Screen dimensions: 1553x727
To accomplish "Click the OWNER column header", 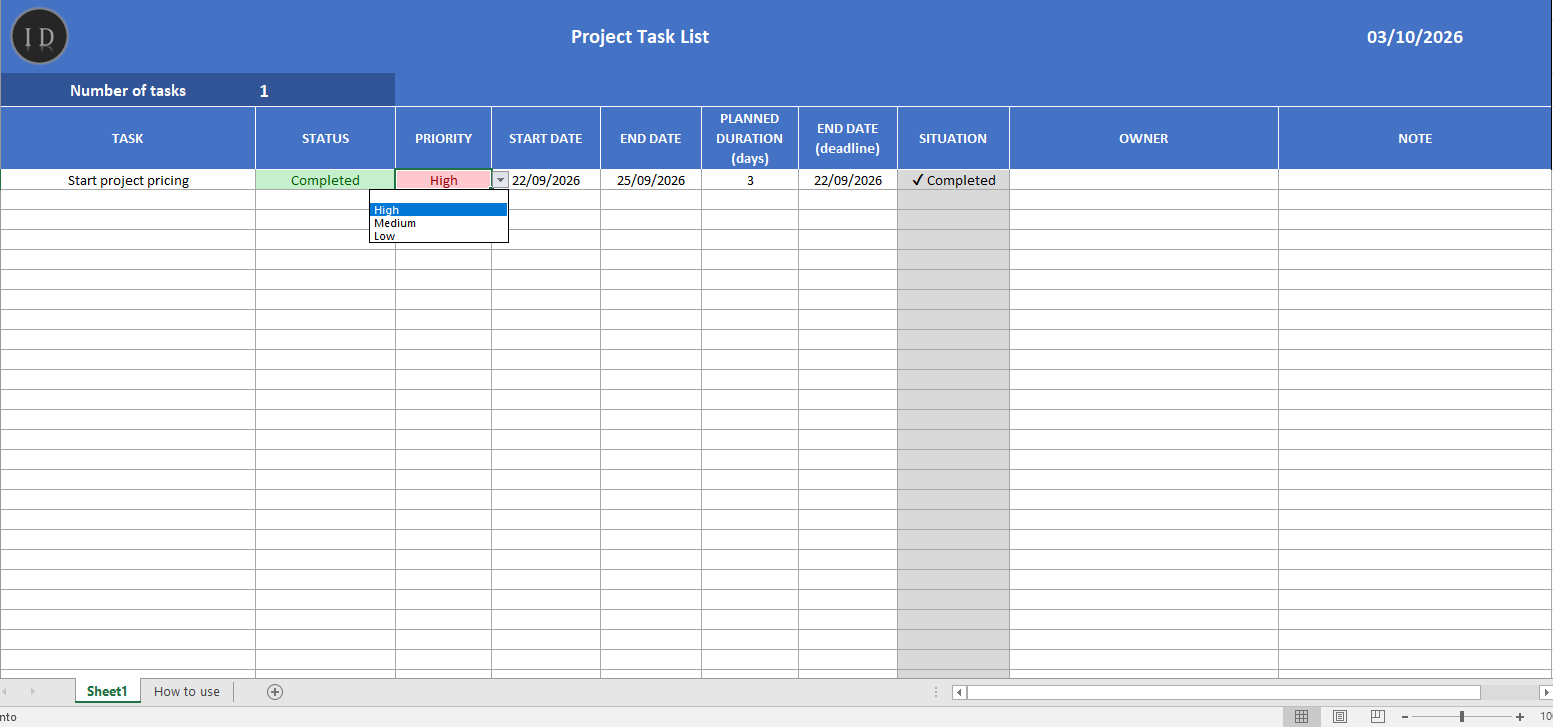I will [x=1144, y=138].
